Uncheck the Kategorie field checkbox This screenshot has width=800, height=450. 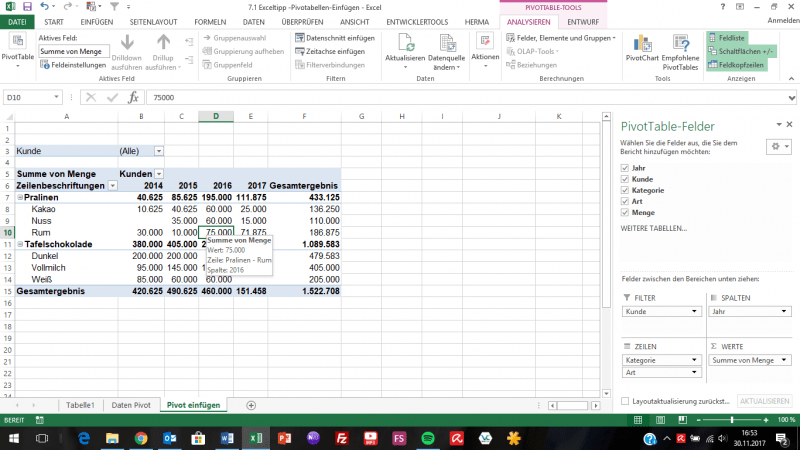pos(624,190)
